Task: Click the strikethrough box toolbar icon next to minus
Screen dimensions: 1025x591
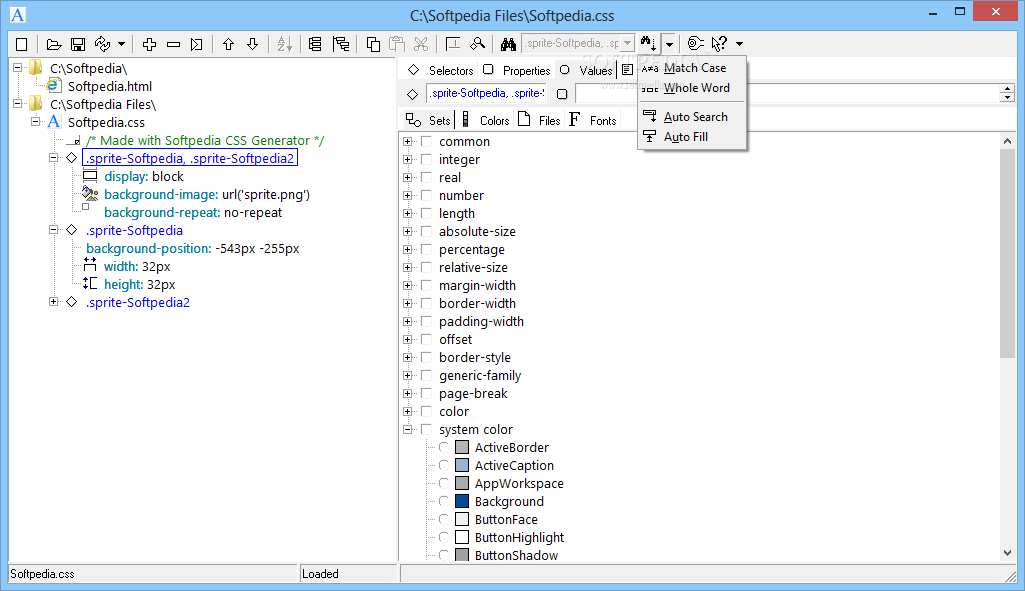Action: click(x=197, y=44)
